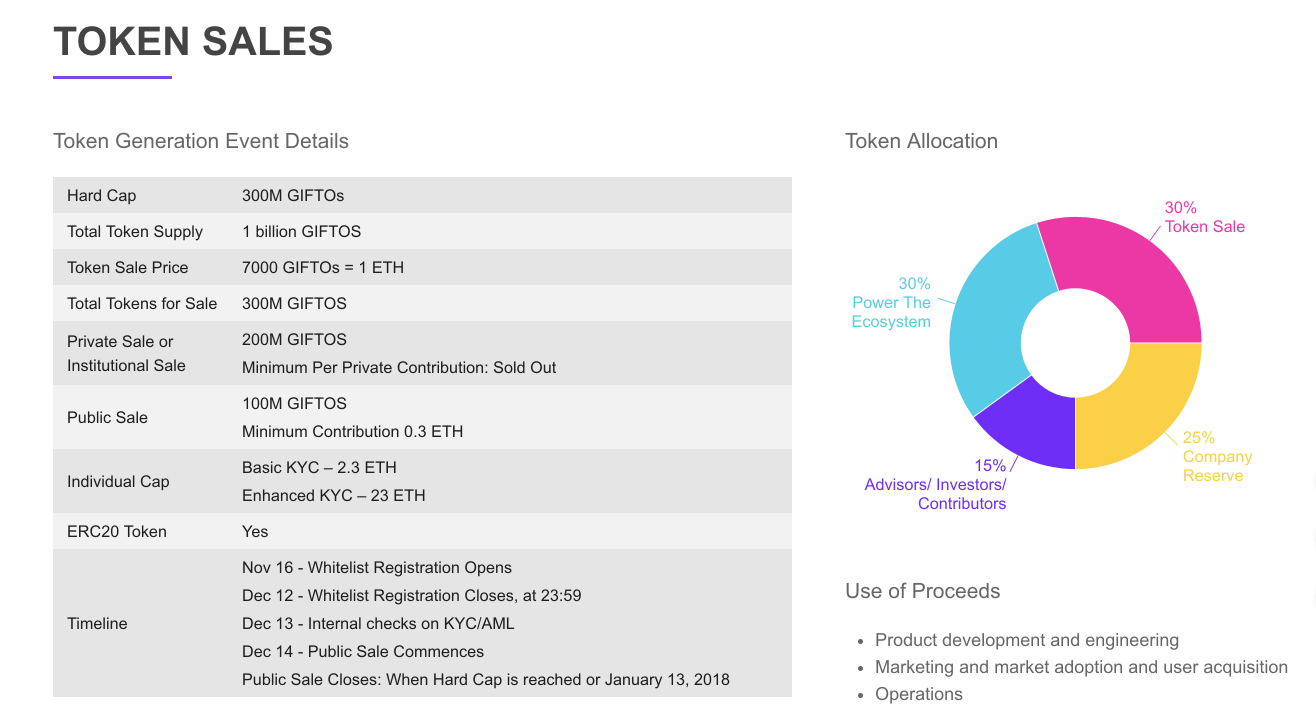Click the Token Allocation heading
The image size is (1316, 724).
click(x=921, y=141)
